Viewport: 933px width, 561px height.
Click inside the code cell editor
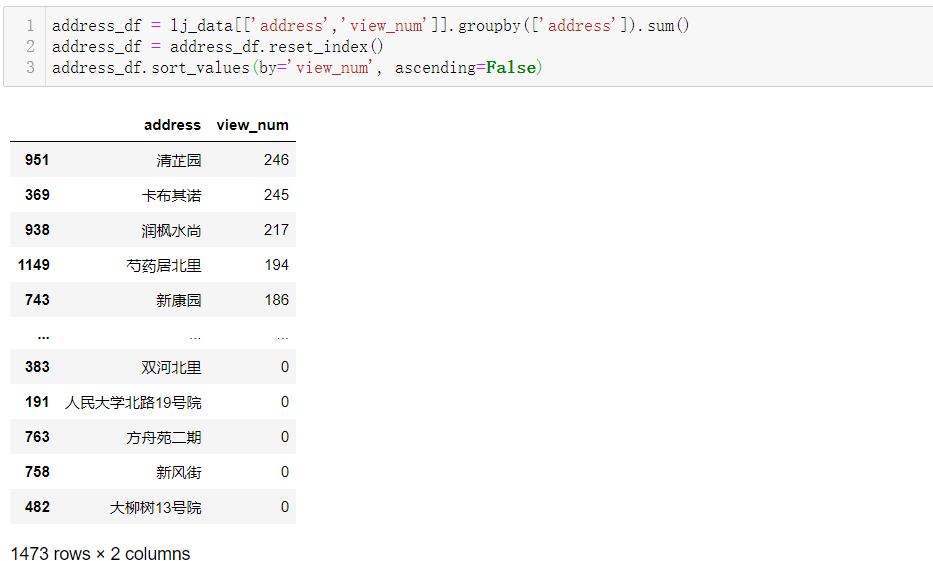(x=488, y=47)
